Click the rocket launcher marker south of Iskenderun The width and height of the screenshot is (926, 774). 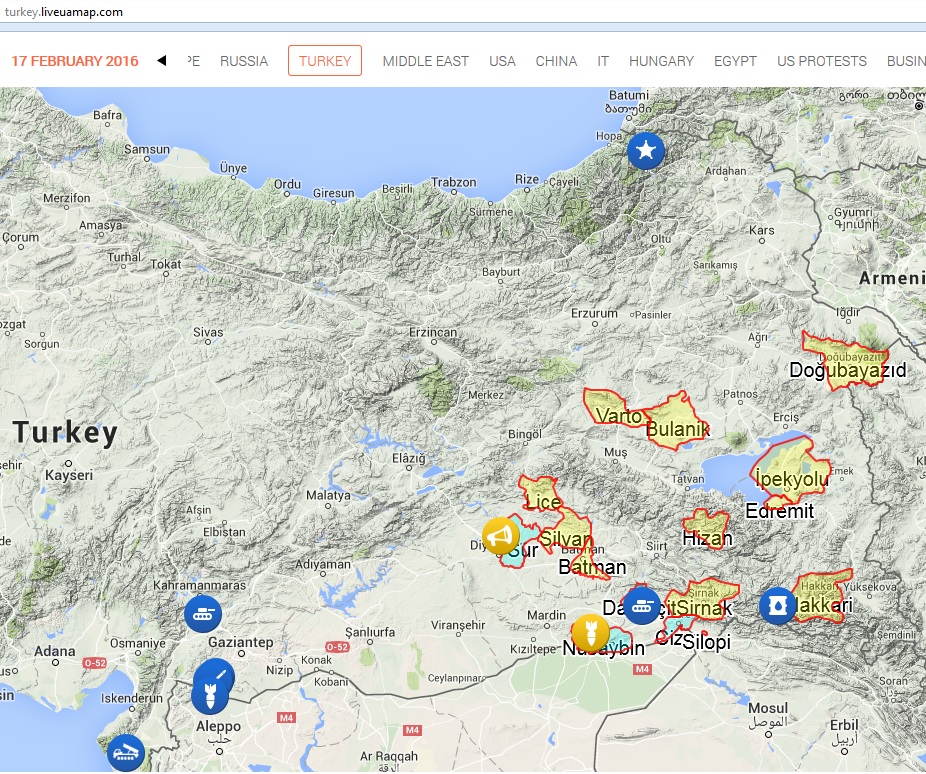coord(126,752)
